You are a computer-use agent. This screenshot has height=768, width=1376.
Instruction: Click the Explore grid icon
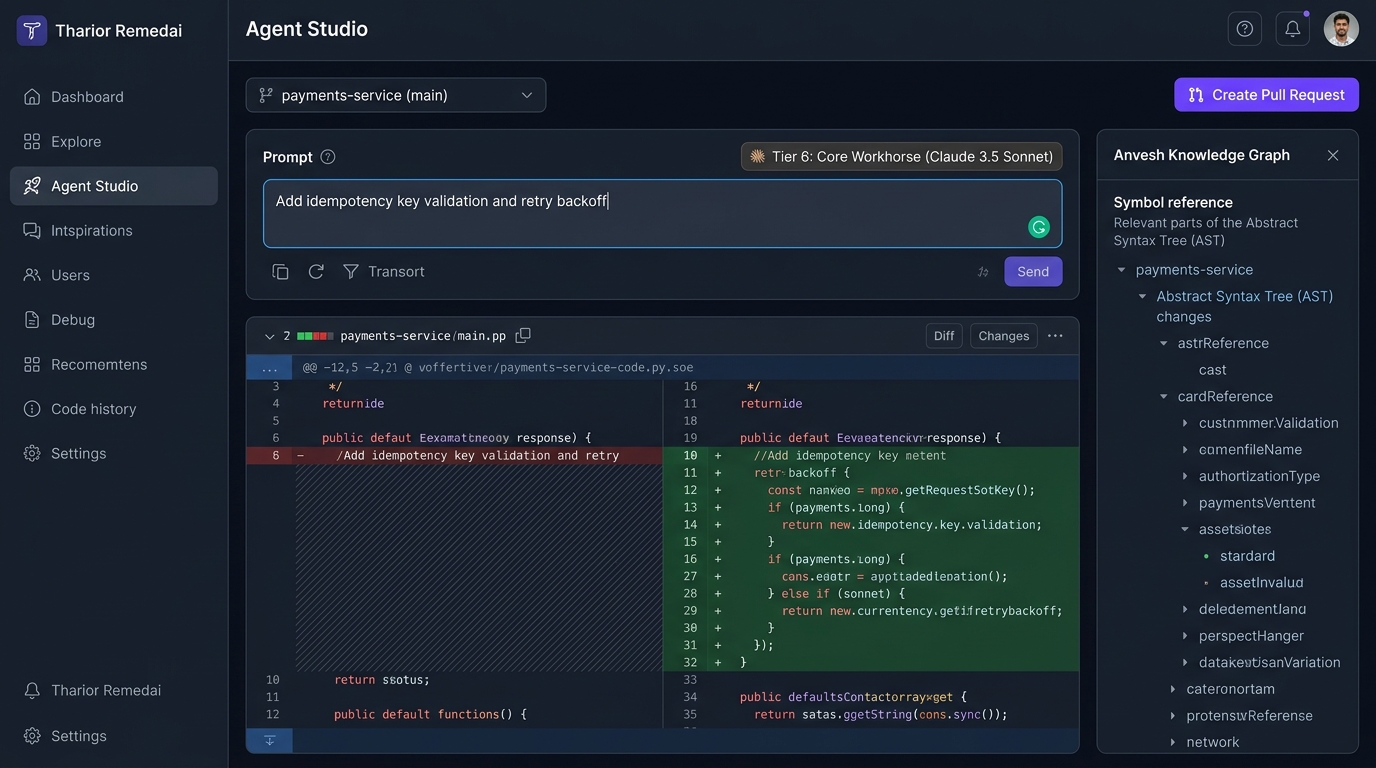pyautogui.click(x=32, y=141)
